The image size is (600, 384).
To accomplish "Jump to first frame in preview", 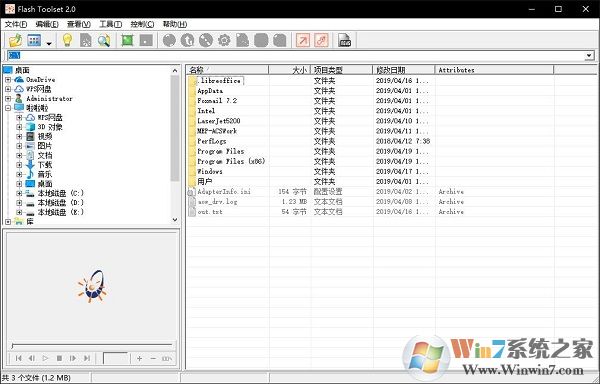I will point(18,358).
